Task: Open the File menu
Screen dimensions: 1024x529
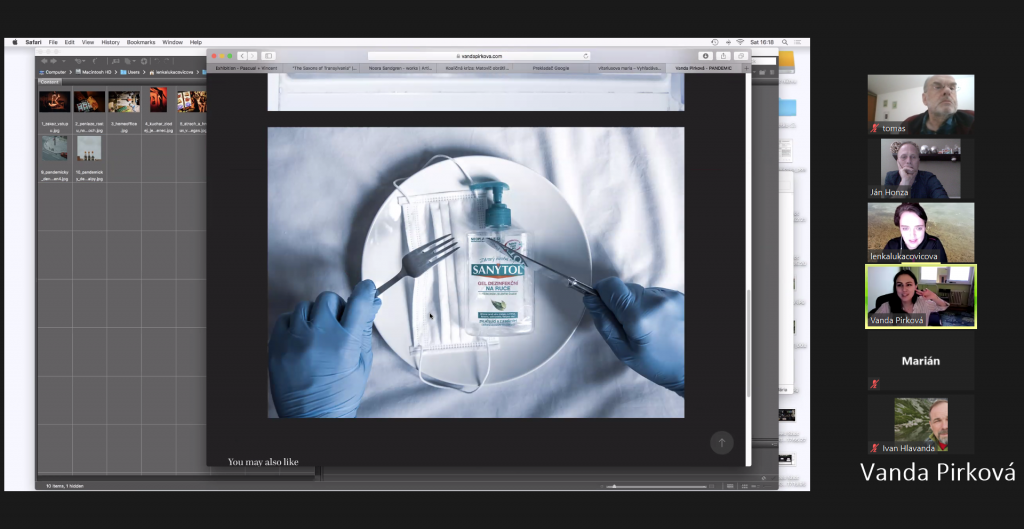Action: click(x=53, y=42)
